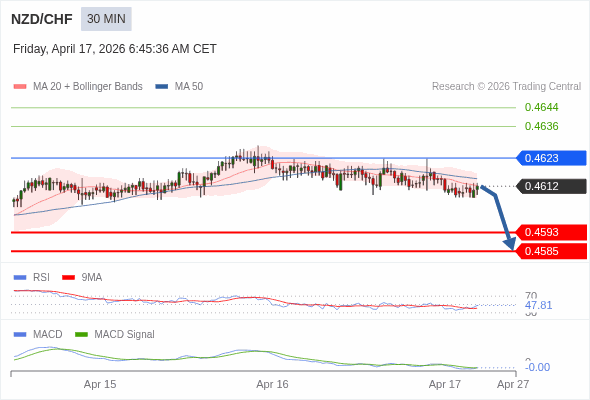The image size is (590, 400).
Task: Select the 0.4644 resistance level label
Action: pyautogui.click(x=541, y=107)
